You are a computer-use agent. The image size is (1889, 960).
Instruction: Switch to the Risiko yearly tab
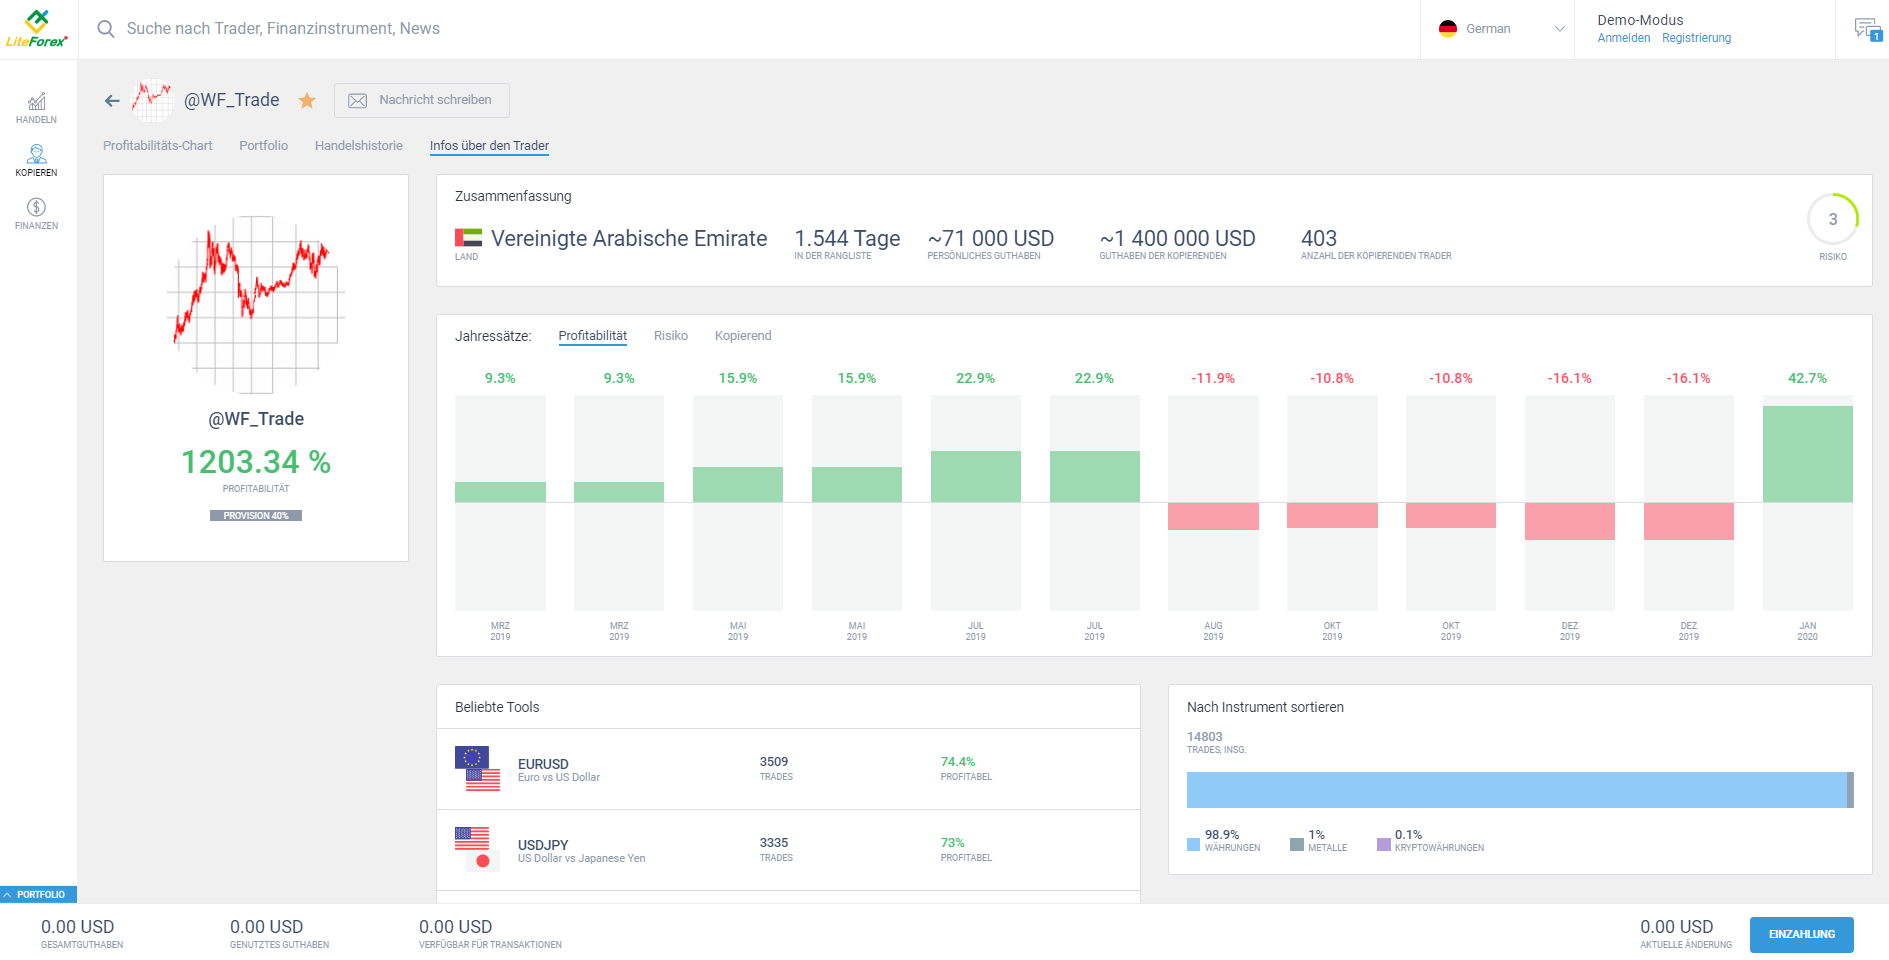[670, 336]
